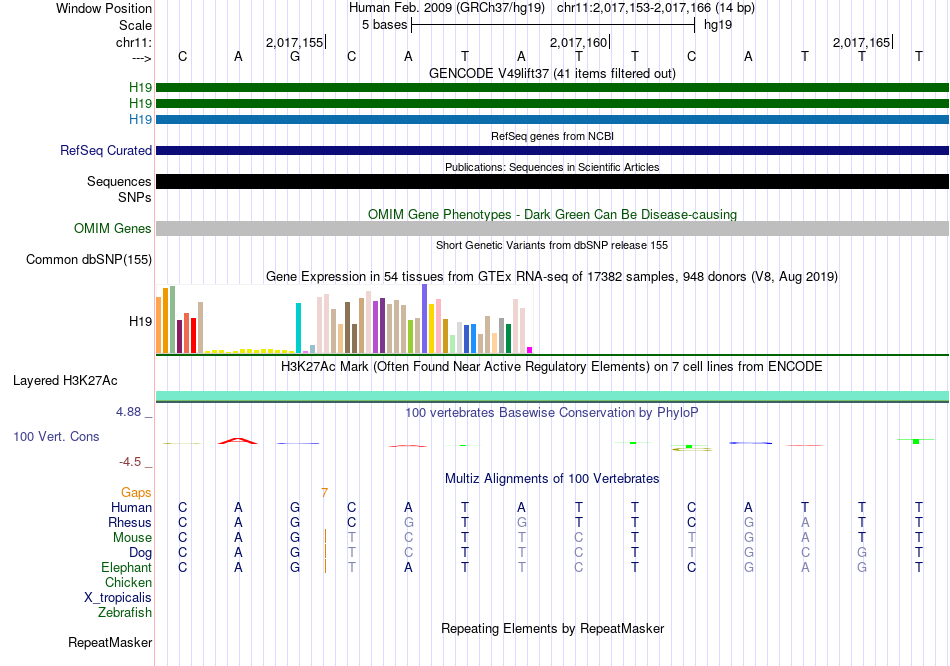Image resolution: width=950 pixels, height=666 pixels.
Task: Select the Rhesus alignment row label
Action: point(130,522)
